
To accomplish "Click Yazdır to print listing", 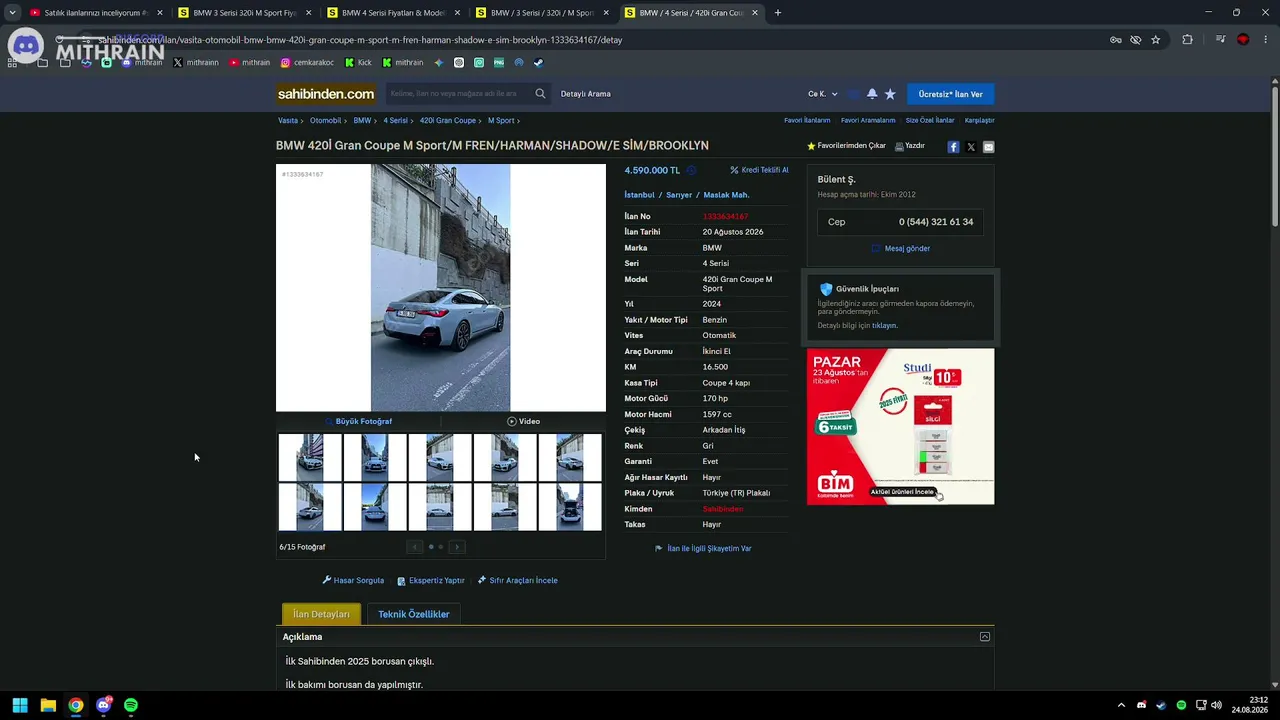I will 910,146.
